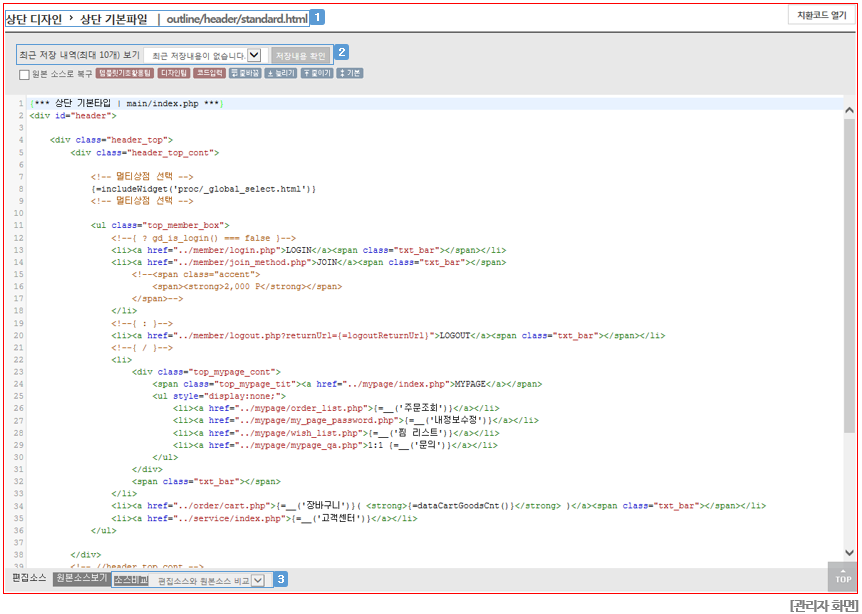Click the includeWidget proc/_global_select.html line

pos(203,189)
